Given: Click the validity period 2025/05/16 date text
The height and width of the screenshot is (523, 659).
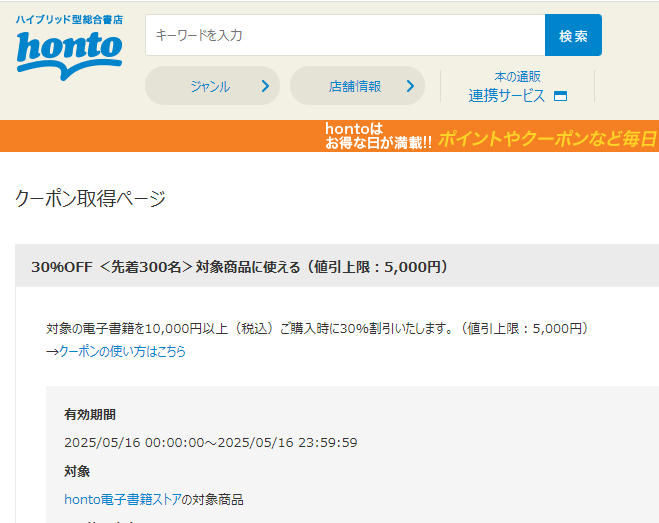Looking at the screenshot, I should pyautogui.click(x=211, y=442).
